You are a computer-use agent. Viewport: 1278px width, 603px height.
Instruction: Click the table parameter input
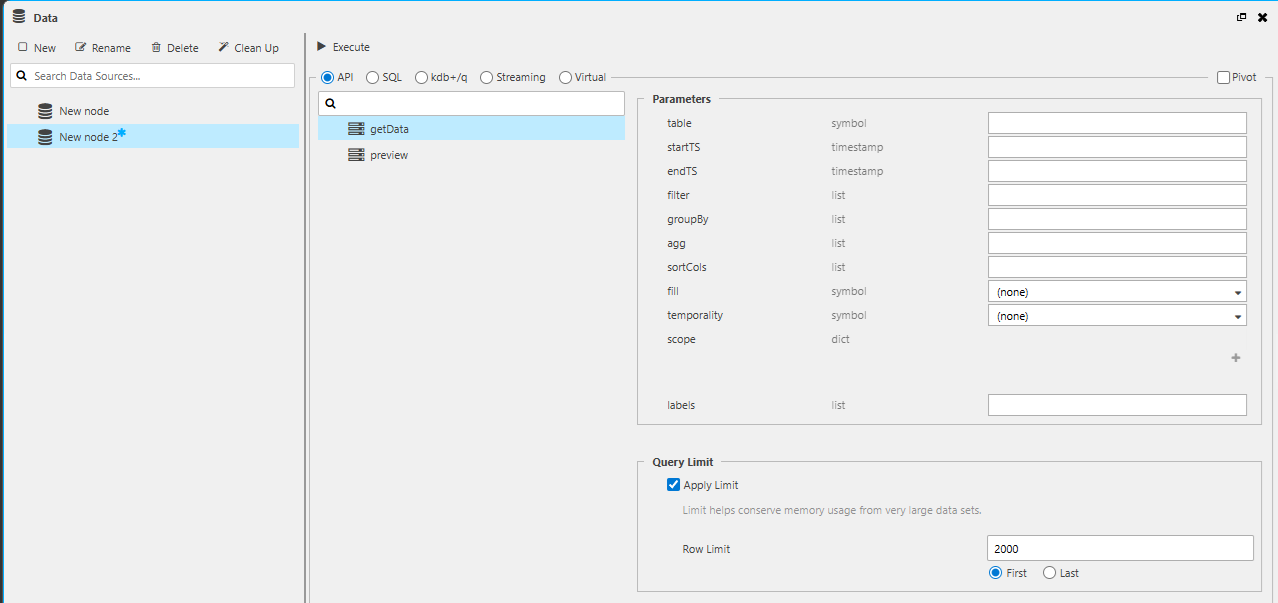(1117, 123)
